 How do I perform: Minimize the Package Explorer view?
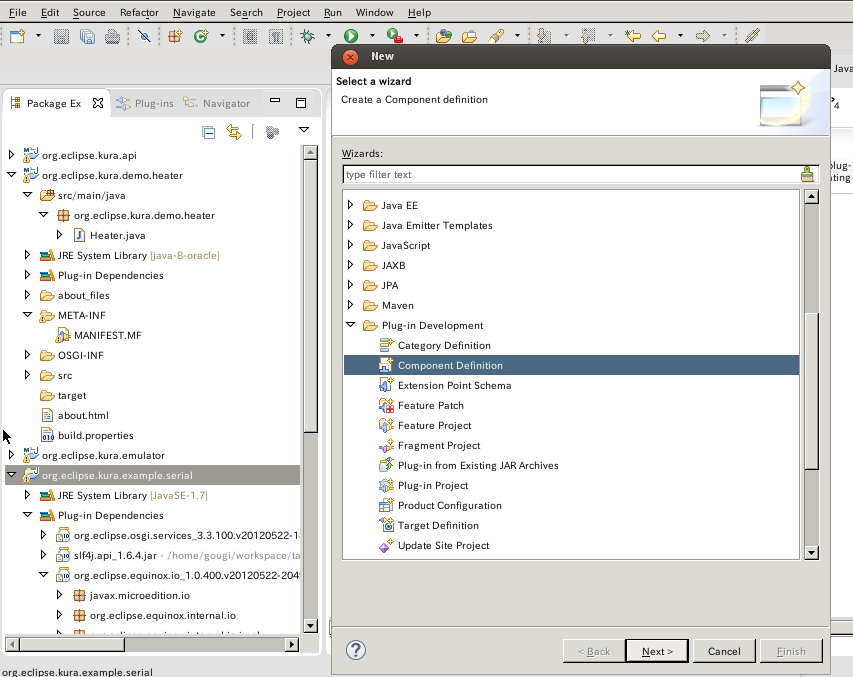275,101
